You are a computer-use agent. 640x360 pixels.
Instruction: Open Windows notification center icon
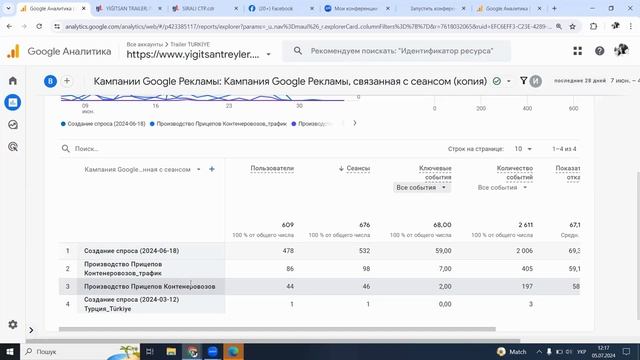click(x=627, y=351)
